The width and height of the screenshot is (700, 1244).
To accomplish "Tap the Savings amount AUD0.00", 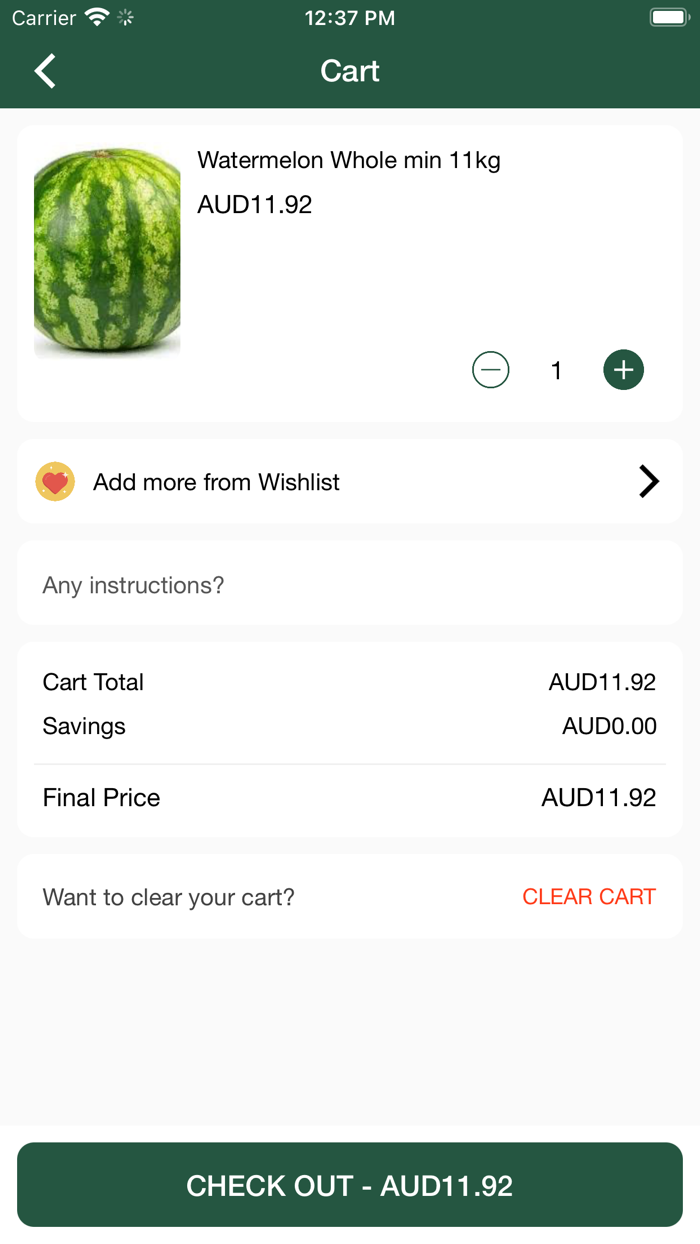I will (609, 726).
